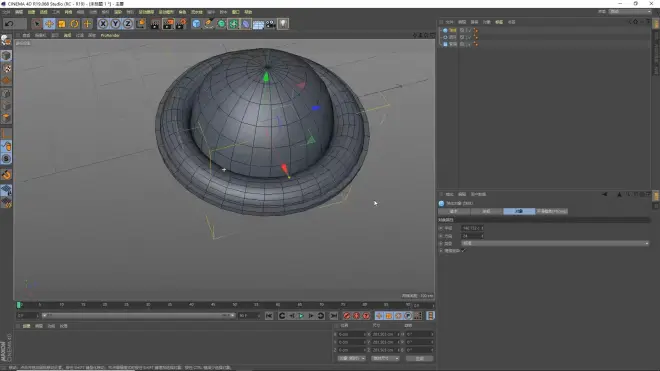Image resolution: width=660 pixels, height=371 pixels.
Task: Click the green Array generator icon
Action: (x=234, y=24)
